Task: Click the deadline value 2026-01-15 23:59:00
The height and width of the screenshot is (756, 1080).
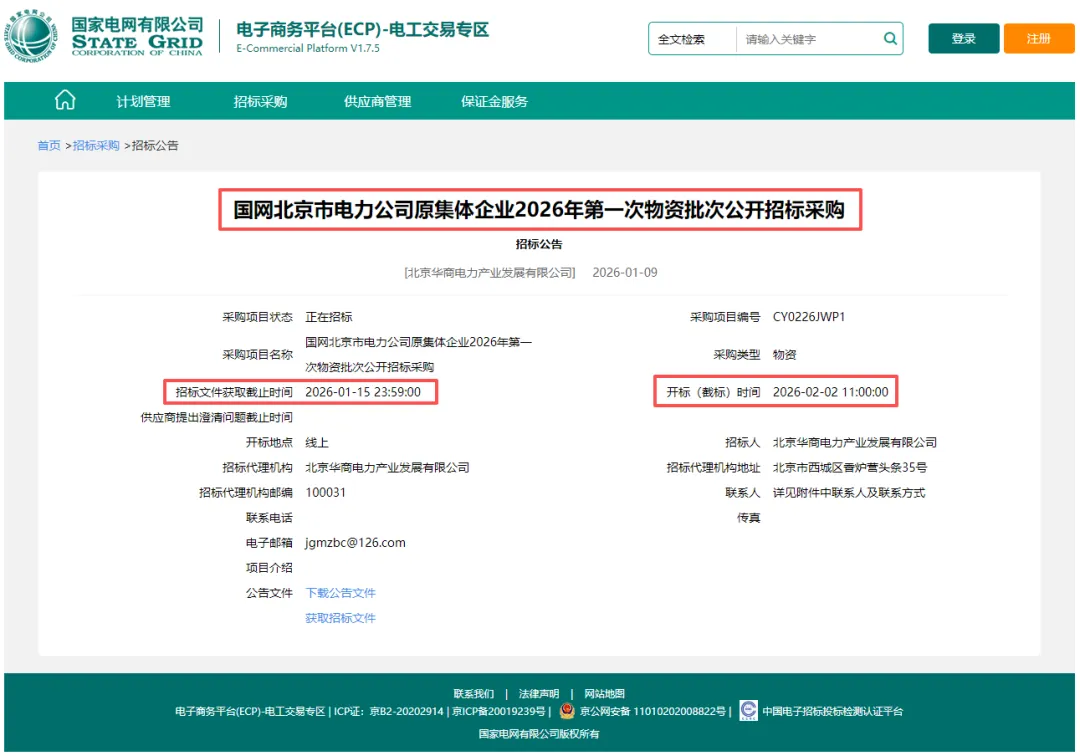Action: point(363,392)
